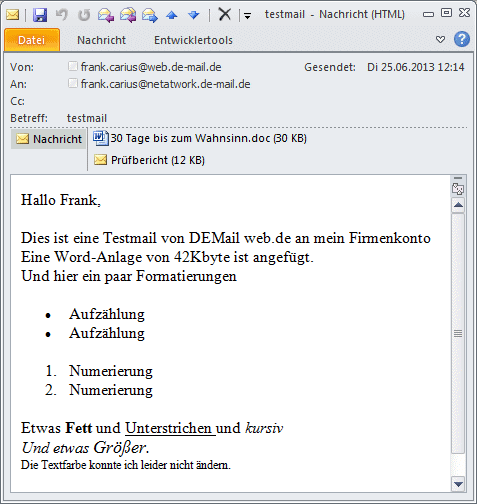
Task: Click the Undo arrow in toolbar
Action: point(62,15)
